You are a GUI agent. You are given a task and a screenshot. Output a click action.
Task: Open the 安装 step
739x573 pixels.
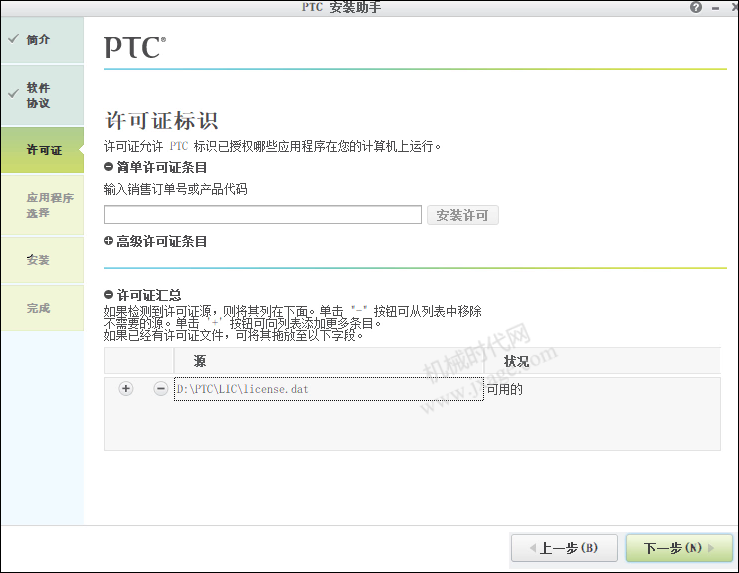coord(42,260)
